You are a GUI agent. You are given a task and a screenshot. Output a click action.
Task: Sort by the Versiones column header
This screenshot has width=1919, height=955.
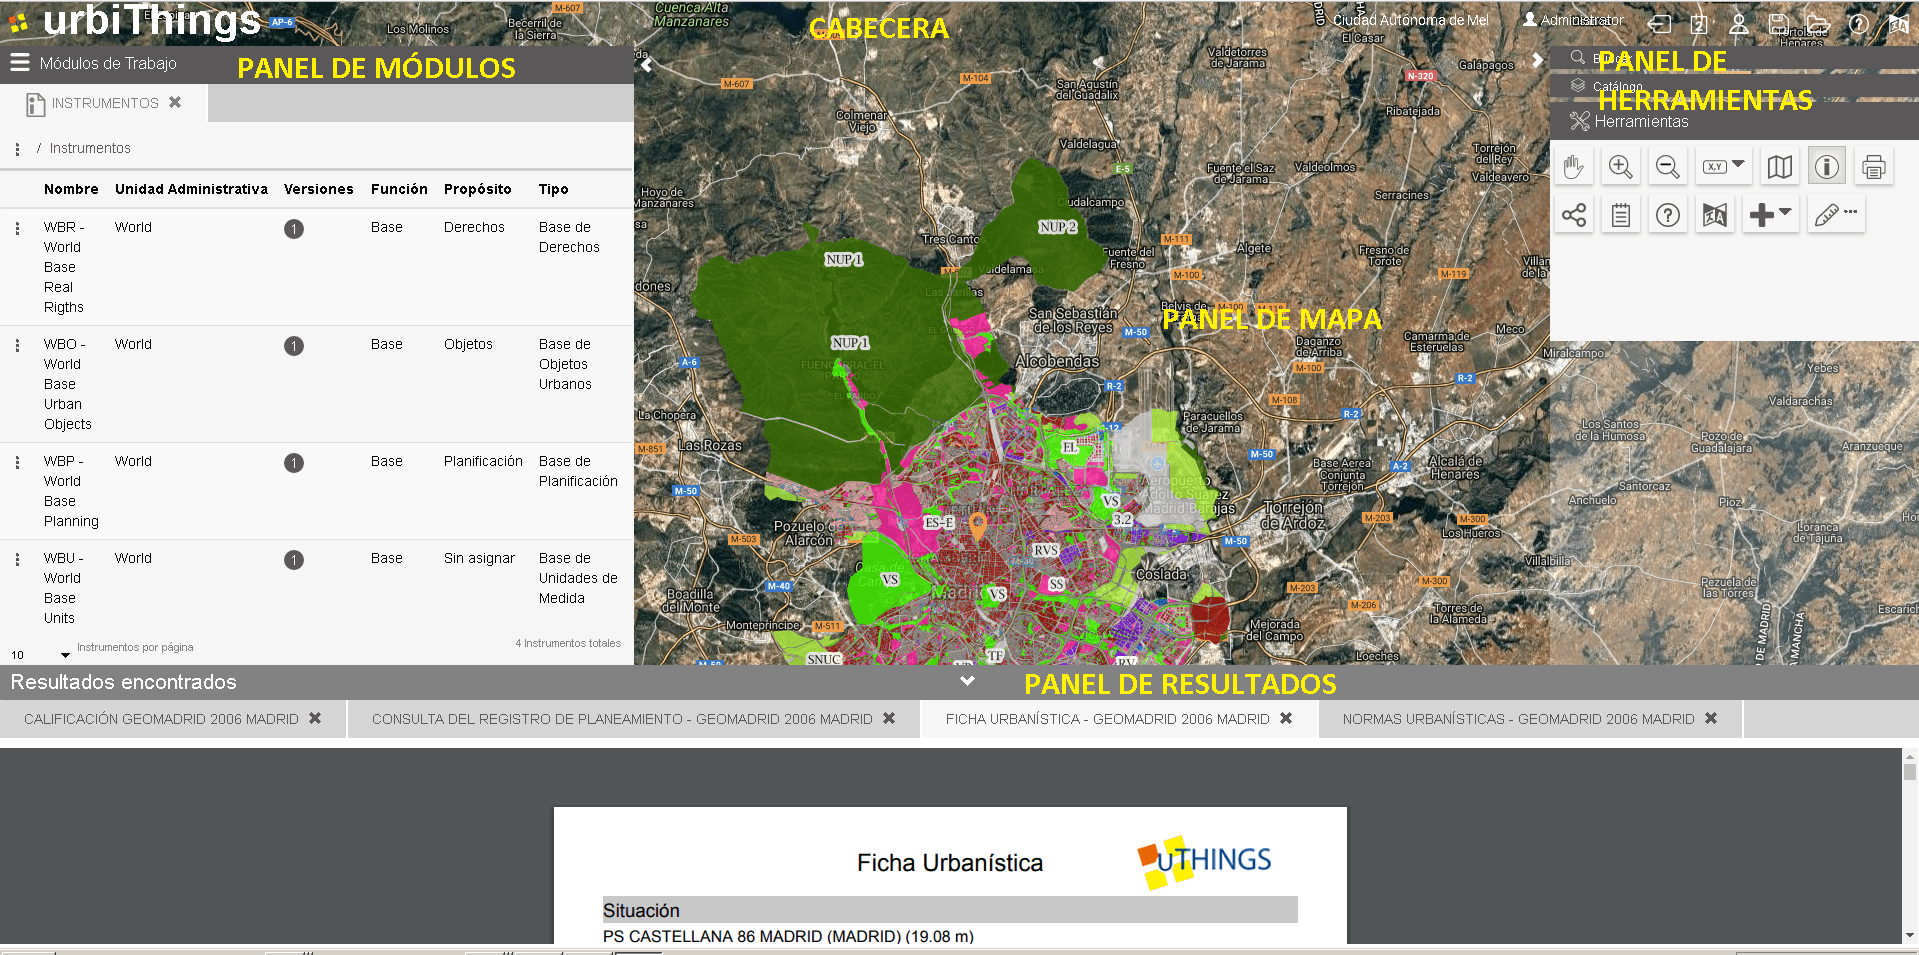(318, 189)
